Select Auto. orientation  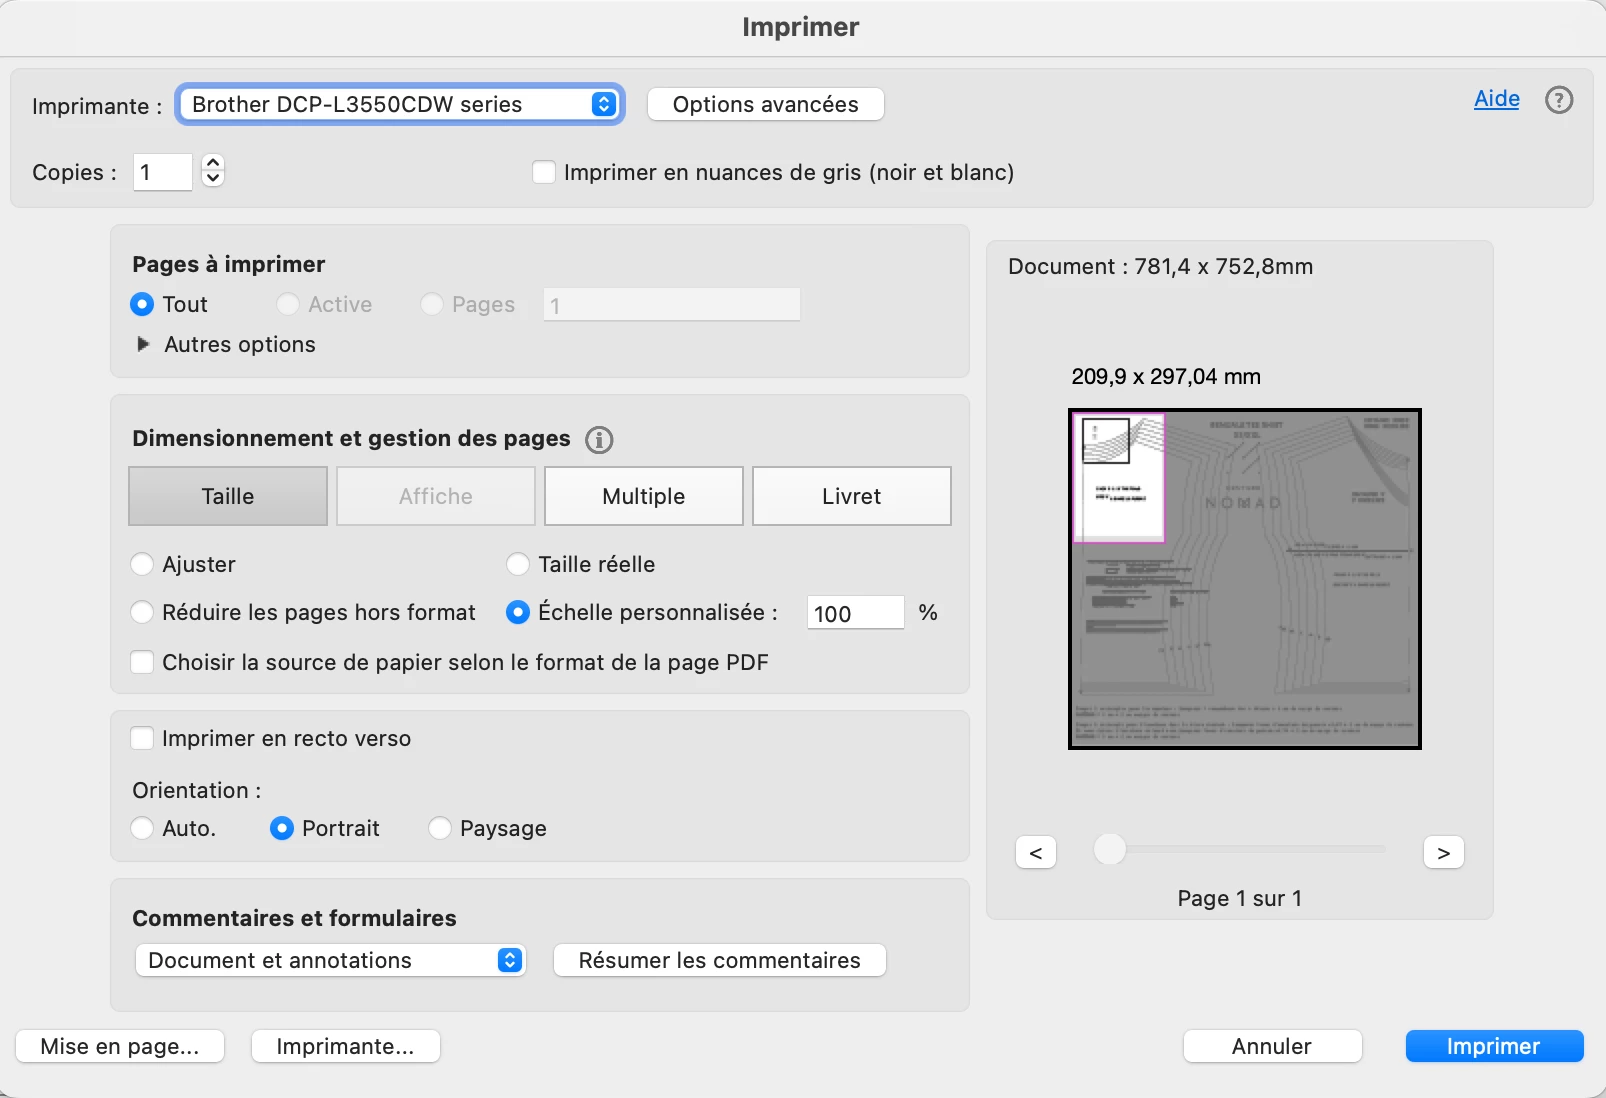coord(142,828)
